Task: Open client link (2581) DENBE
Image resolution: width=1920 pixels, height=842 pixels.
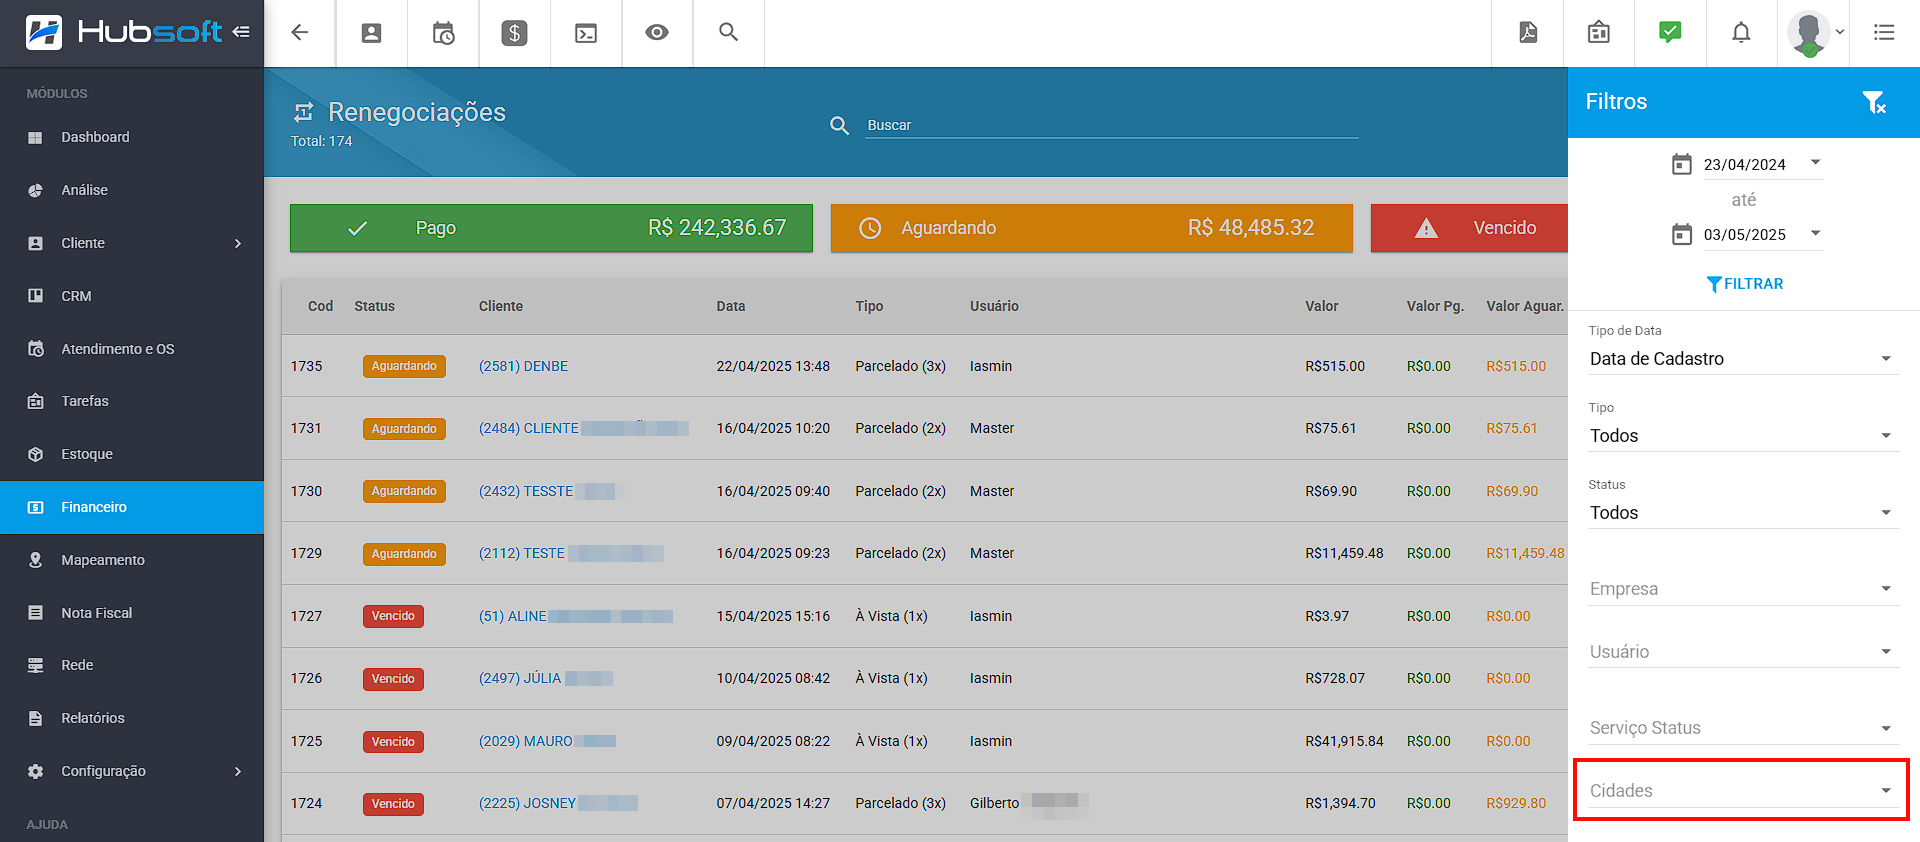Action: tap(523, 366)
